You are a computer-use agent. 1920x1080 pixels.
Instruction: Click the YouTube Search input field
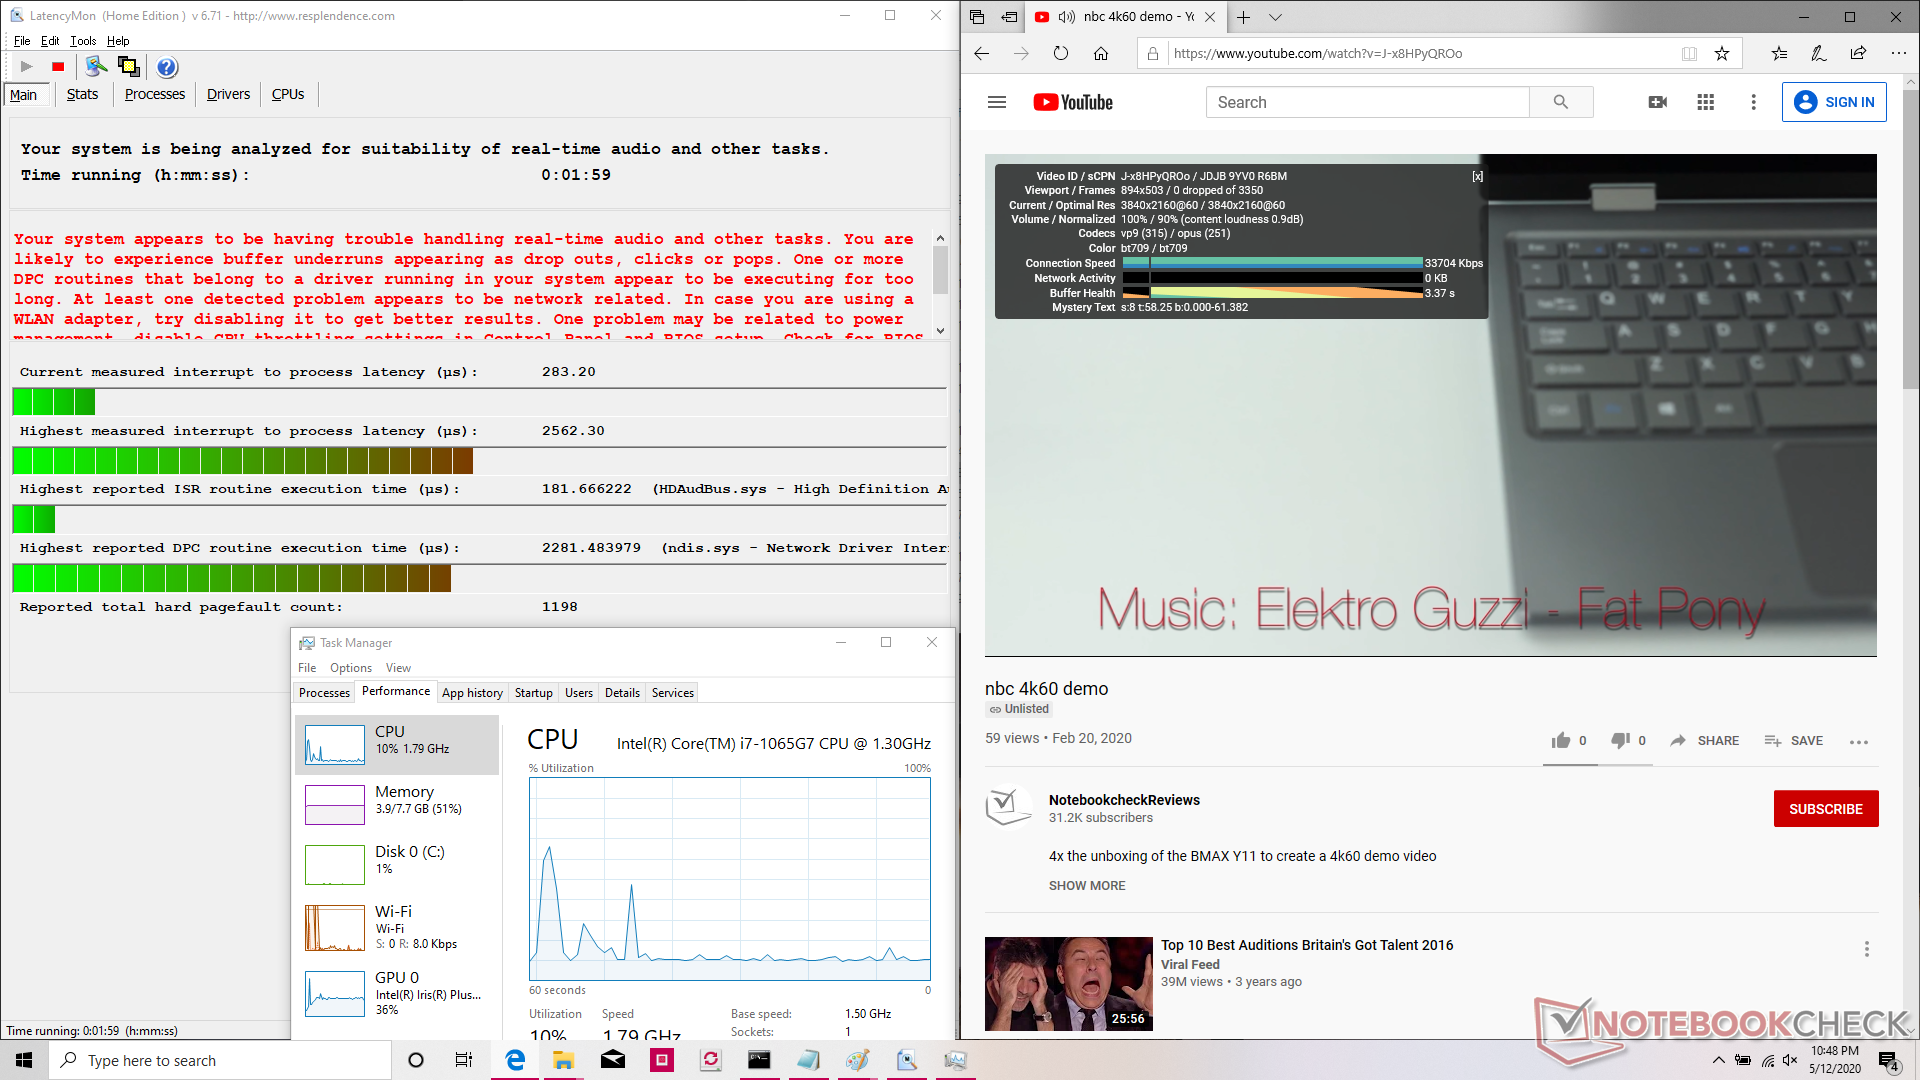(1367, 102)
